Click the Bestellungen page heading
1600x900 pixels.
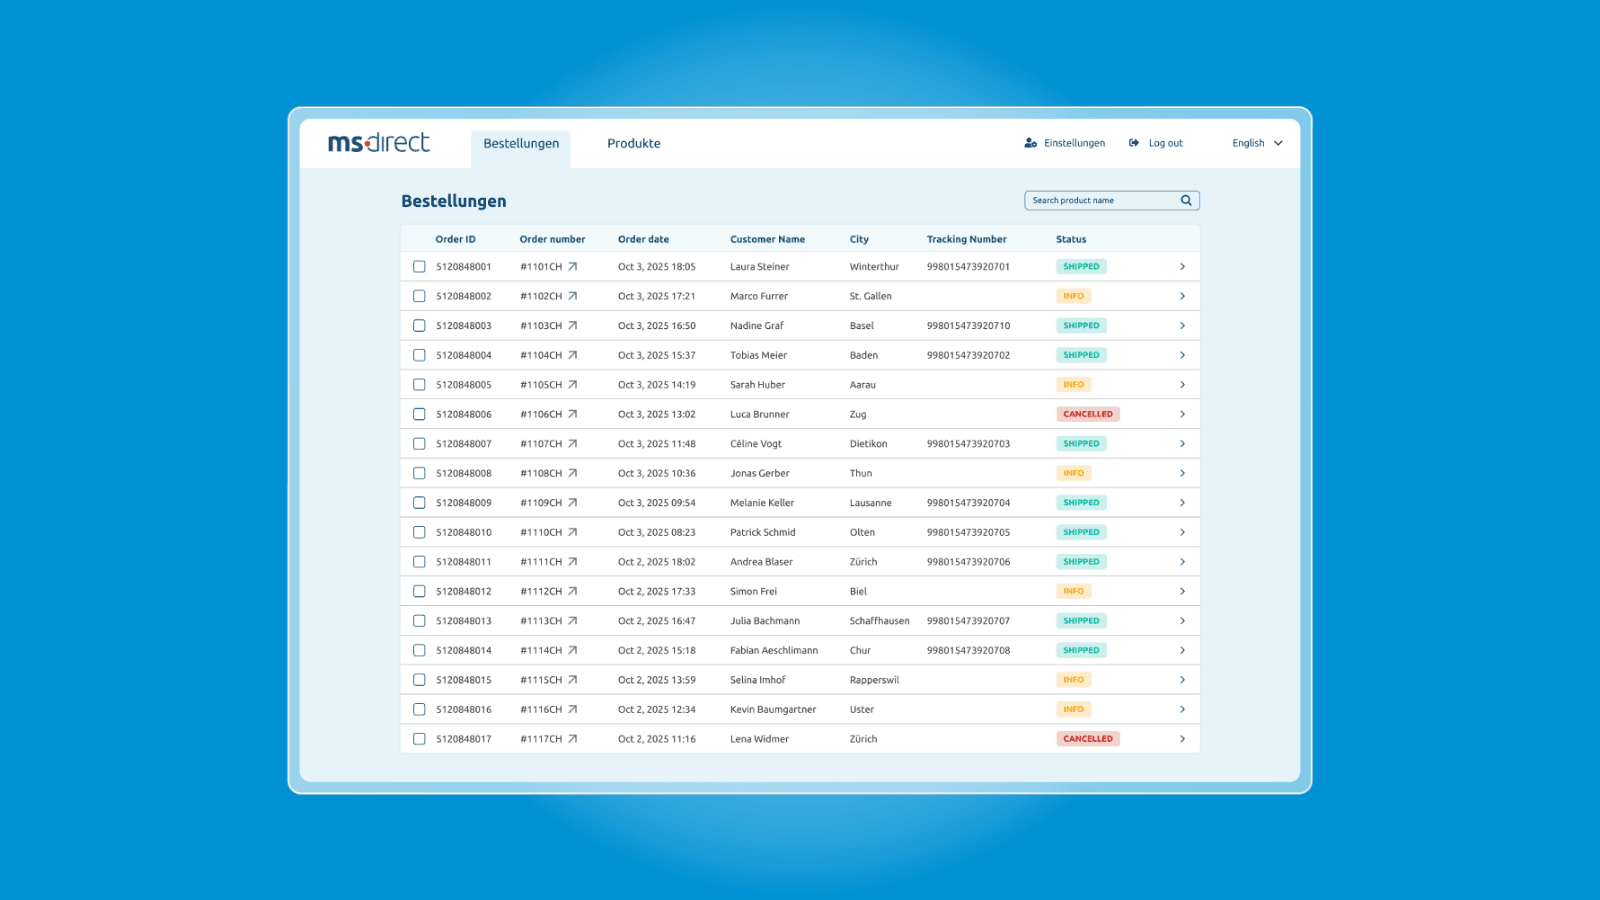(454, 201)
